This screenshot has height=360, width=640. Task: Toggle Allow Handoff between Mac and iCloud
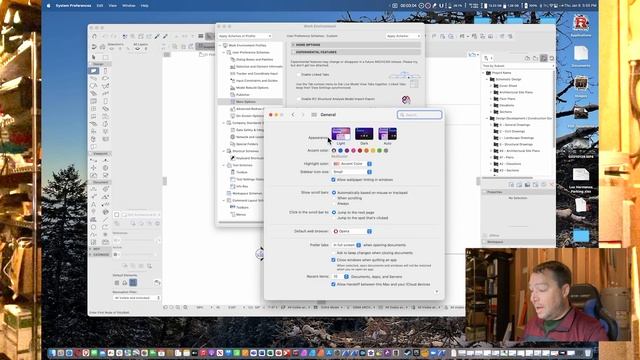(x=333, y=284)
